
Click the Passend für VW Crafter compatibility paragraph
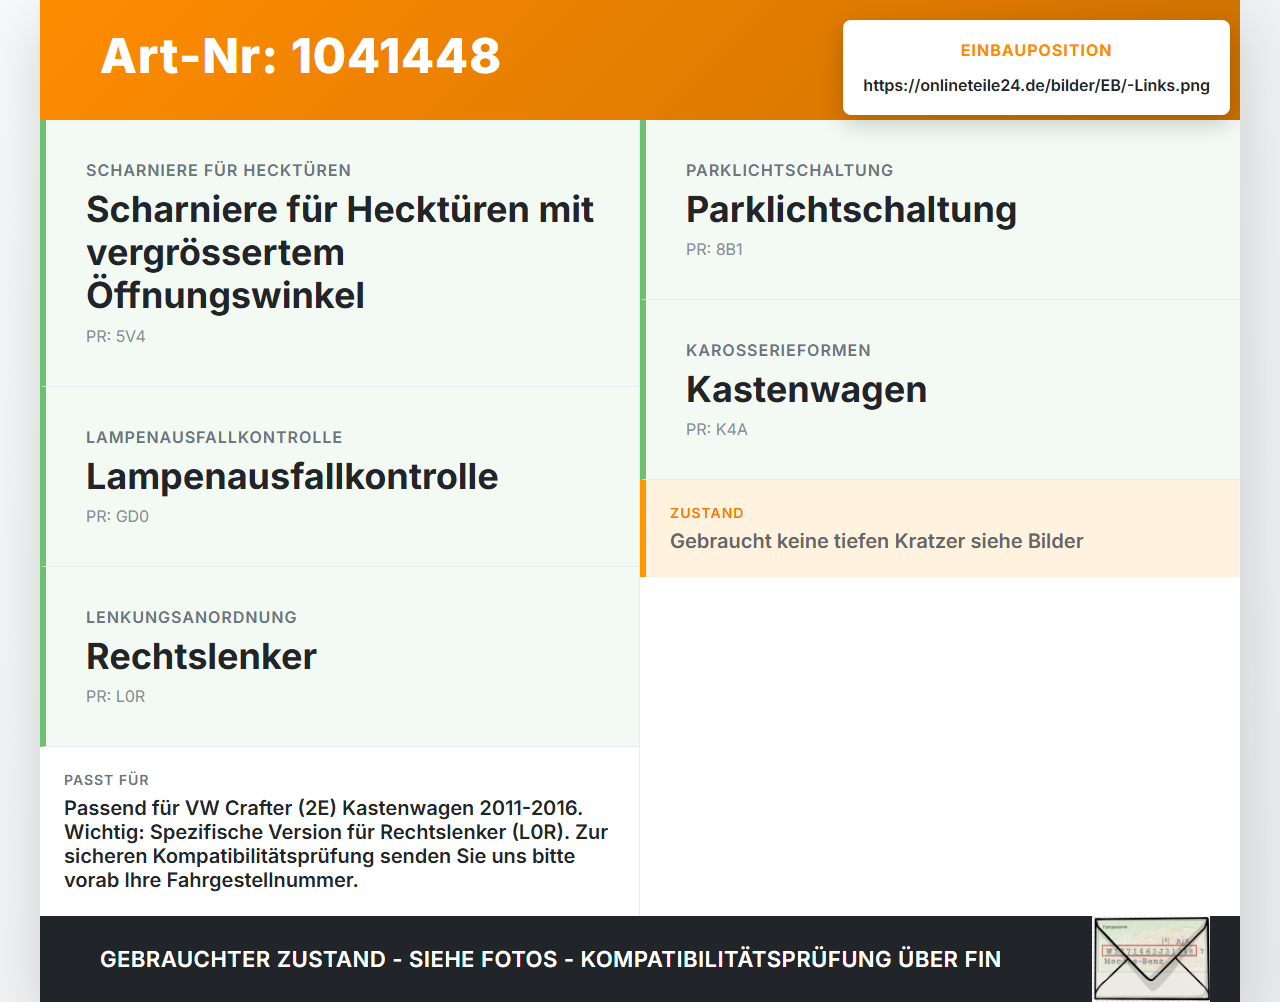(336, 844)
